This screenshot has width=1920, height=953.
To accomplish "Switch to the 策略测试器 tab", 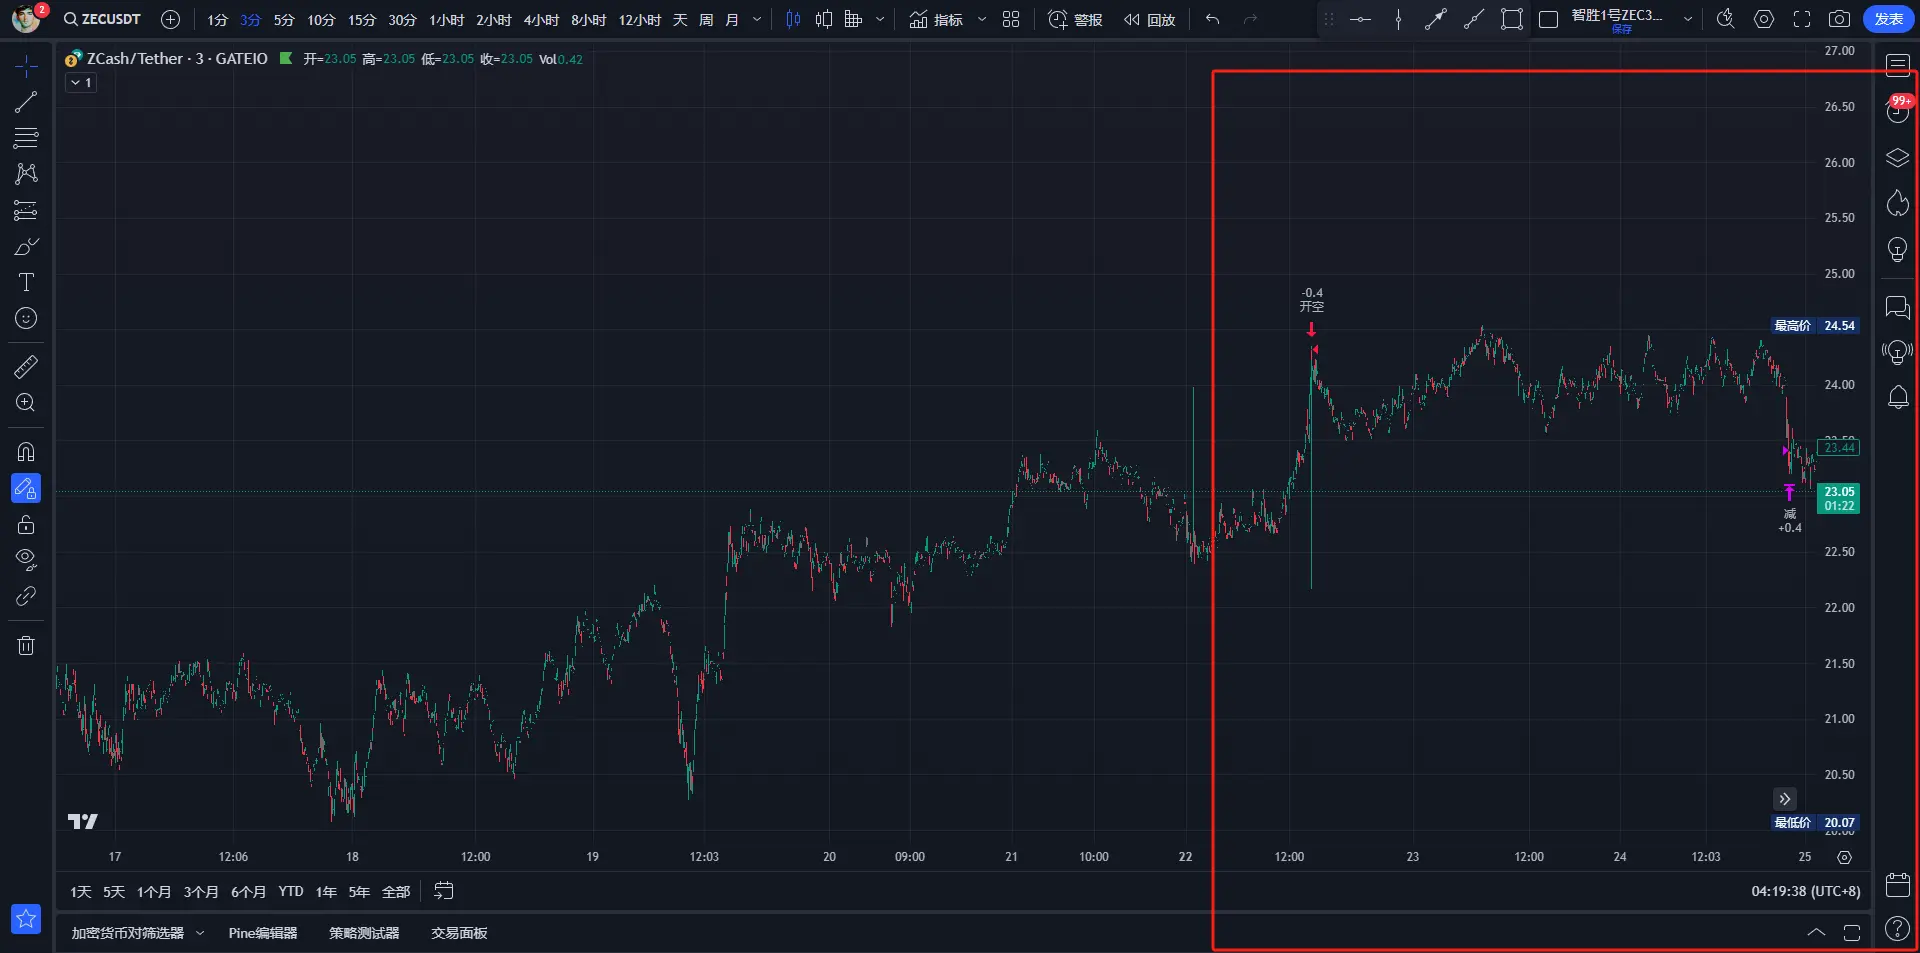I will [x=364, y=933].
